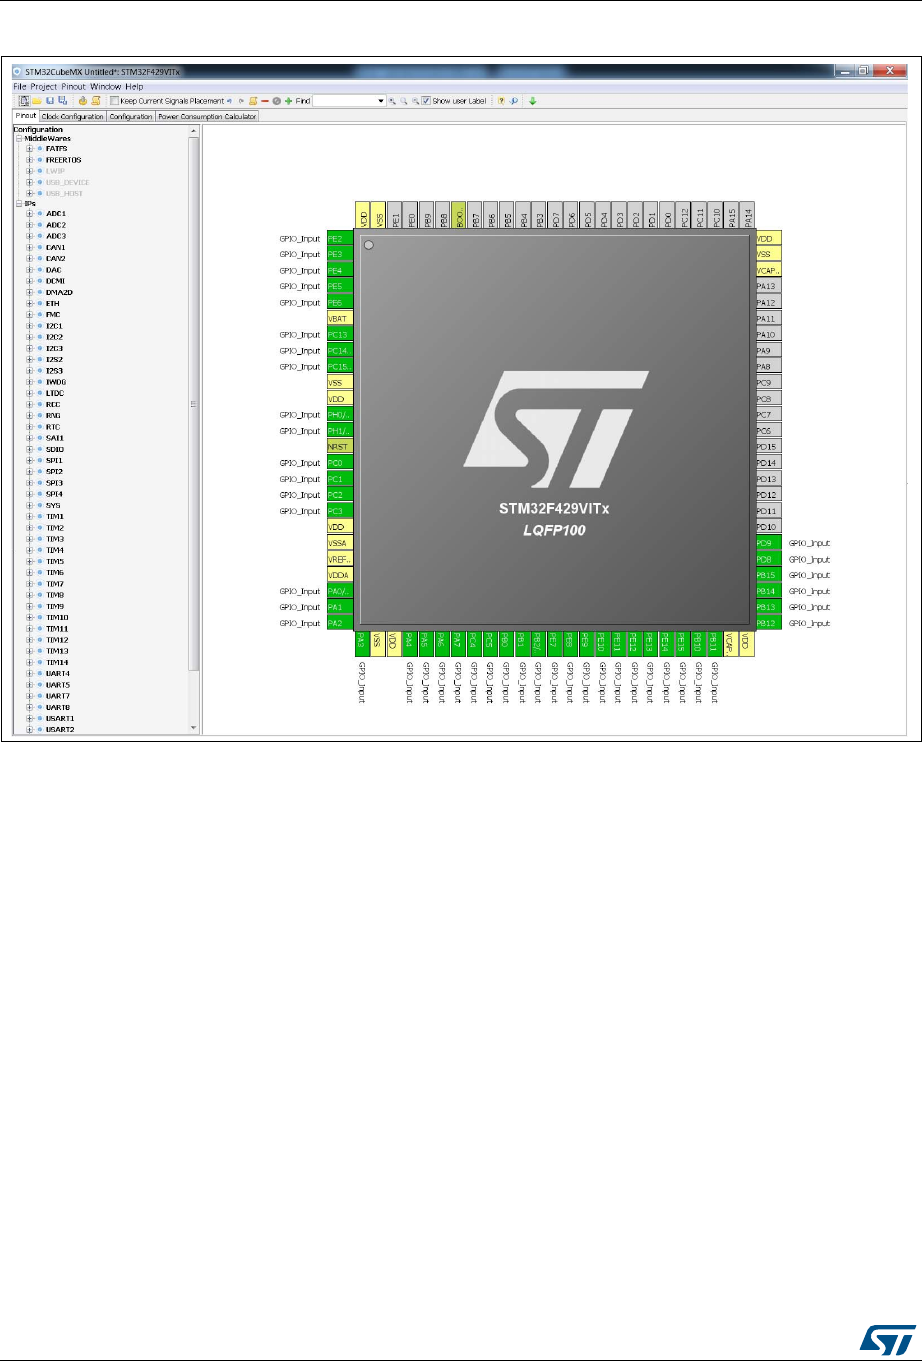This screenshot has height=1361, width=922.
Task: Click the Undo arrow in toolbar
Action: [x=229, y=101]
